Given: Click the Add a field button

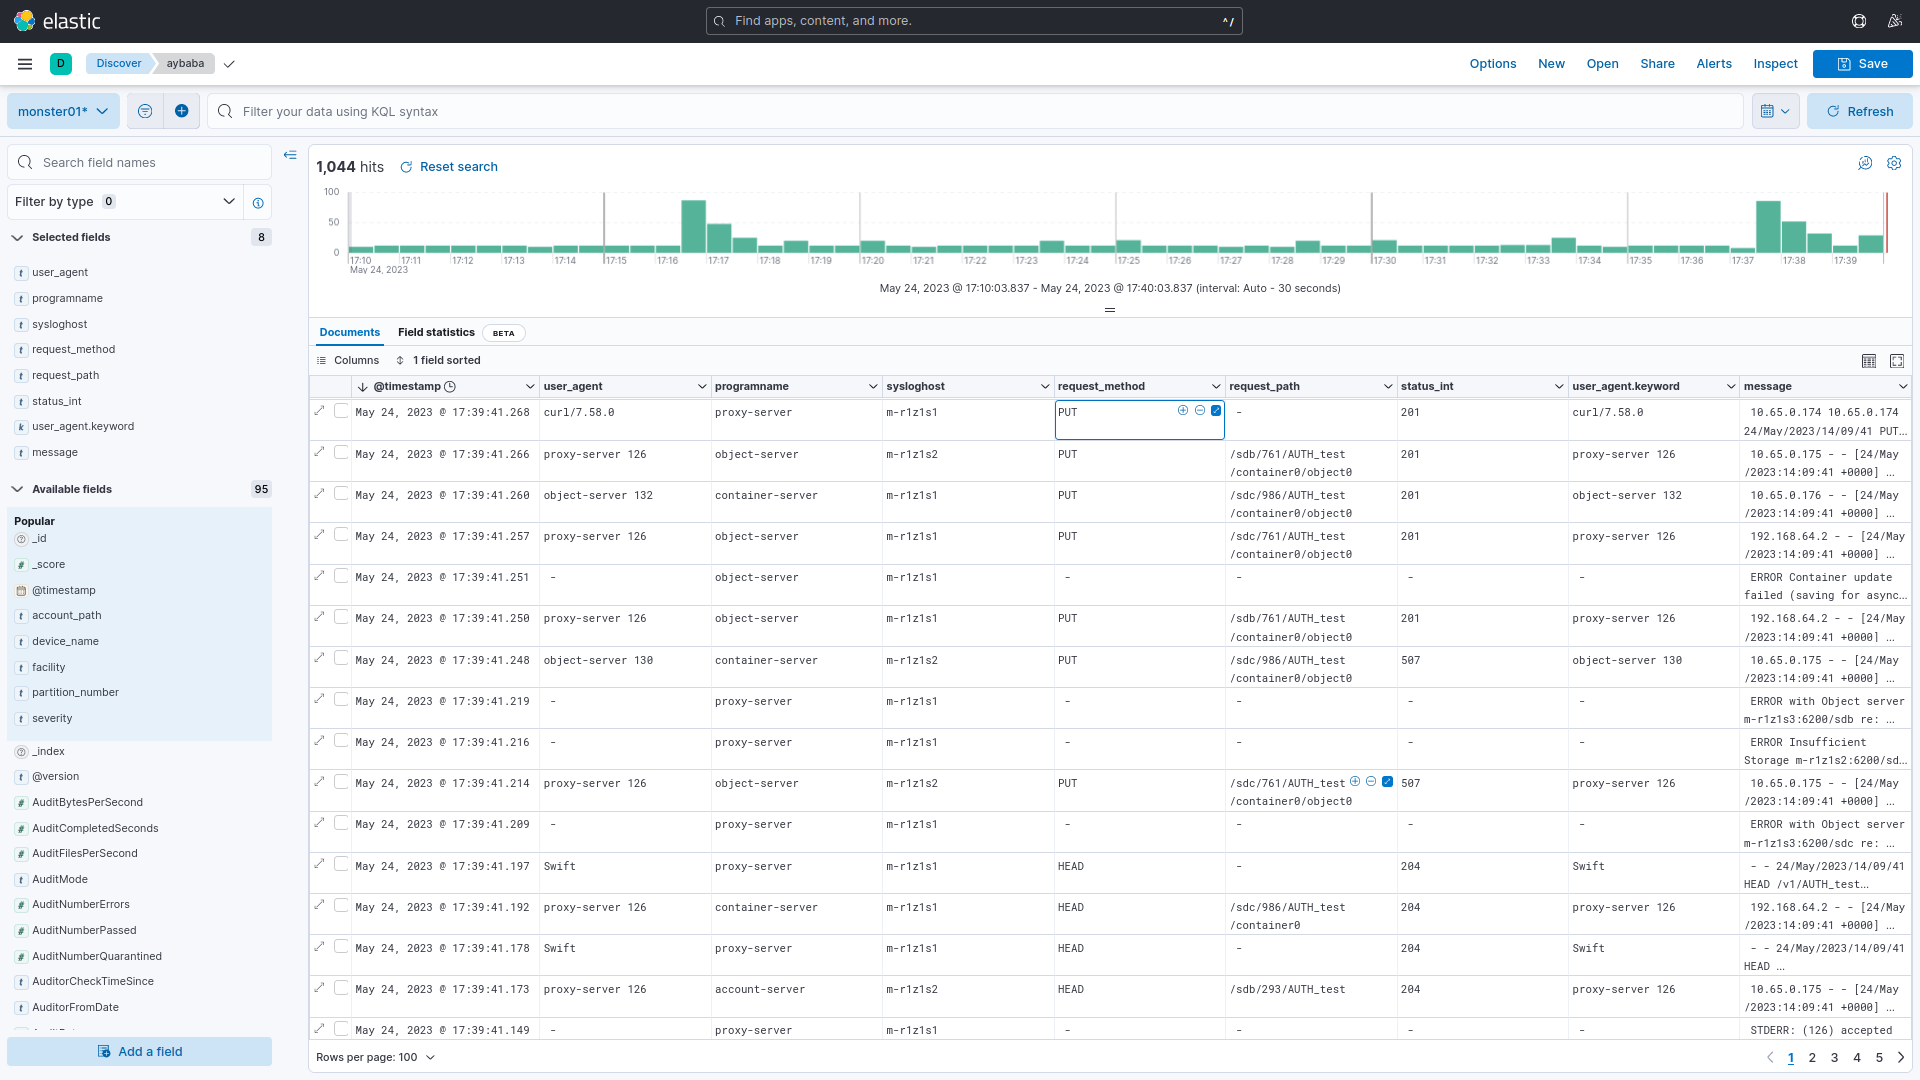Looking at the screenshot, I should (140, 1051).
